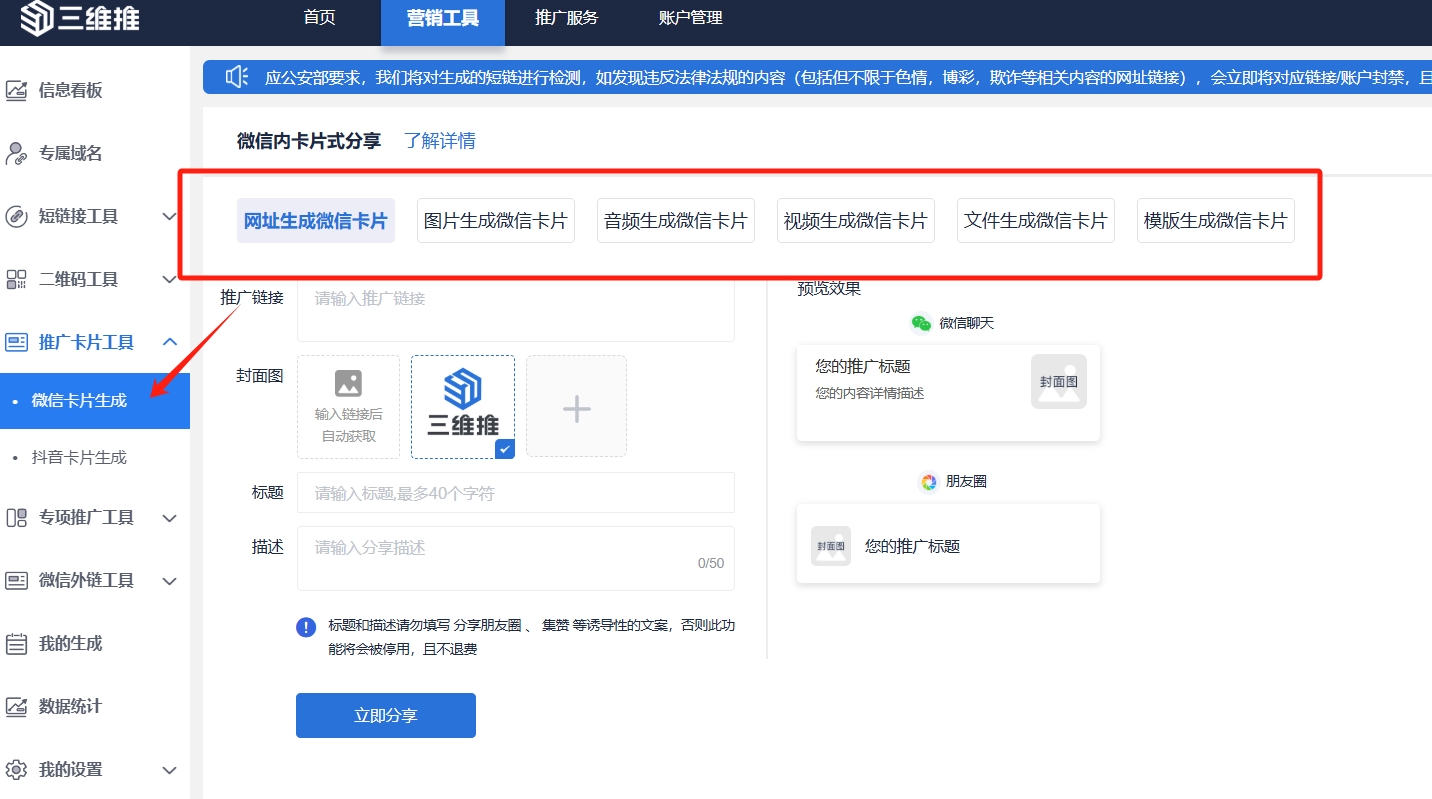1432x799 pixels.
Task: Open the 推广服务 top menu
Action: pos(567,17)
